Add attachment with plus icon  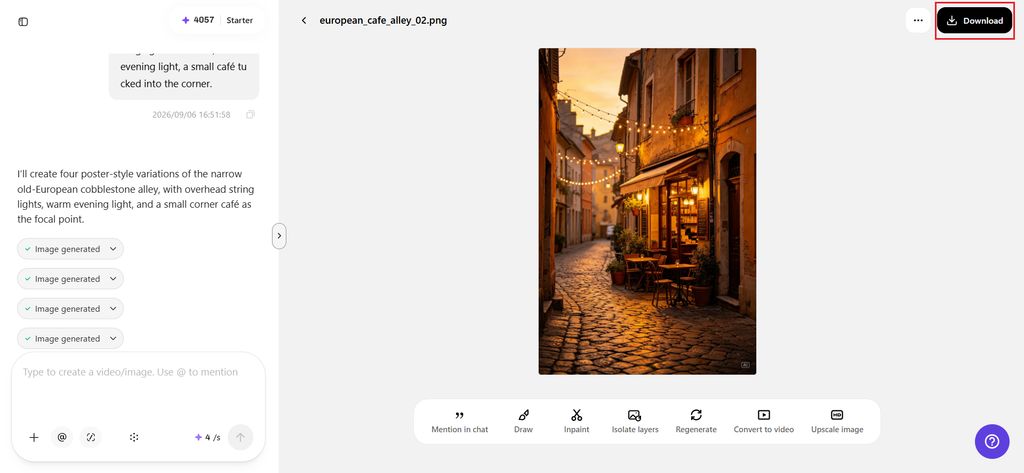tap(34, 438)
